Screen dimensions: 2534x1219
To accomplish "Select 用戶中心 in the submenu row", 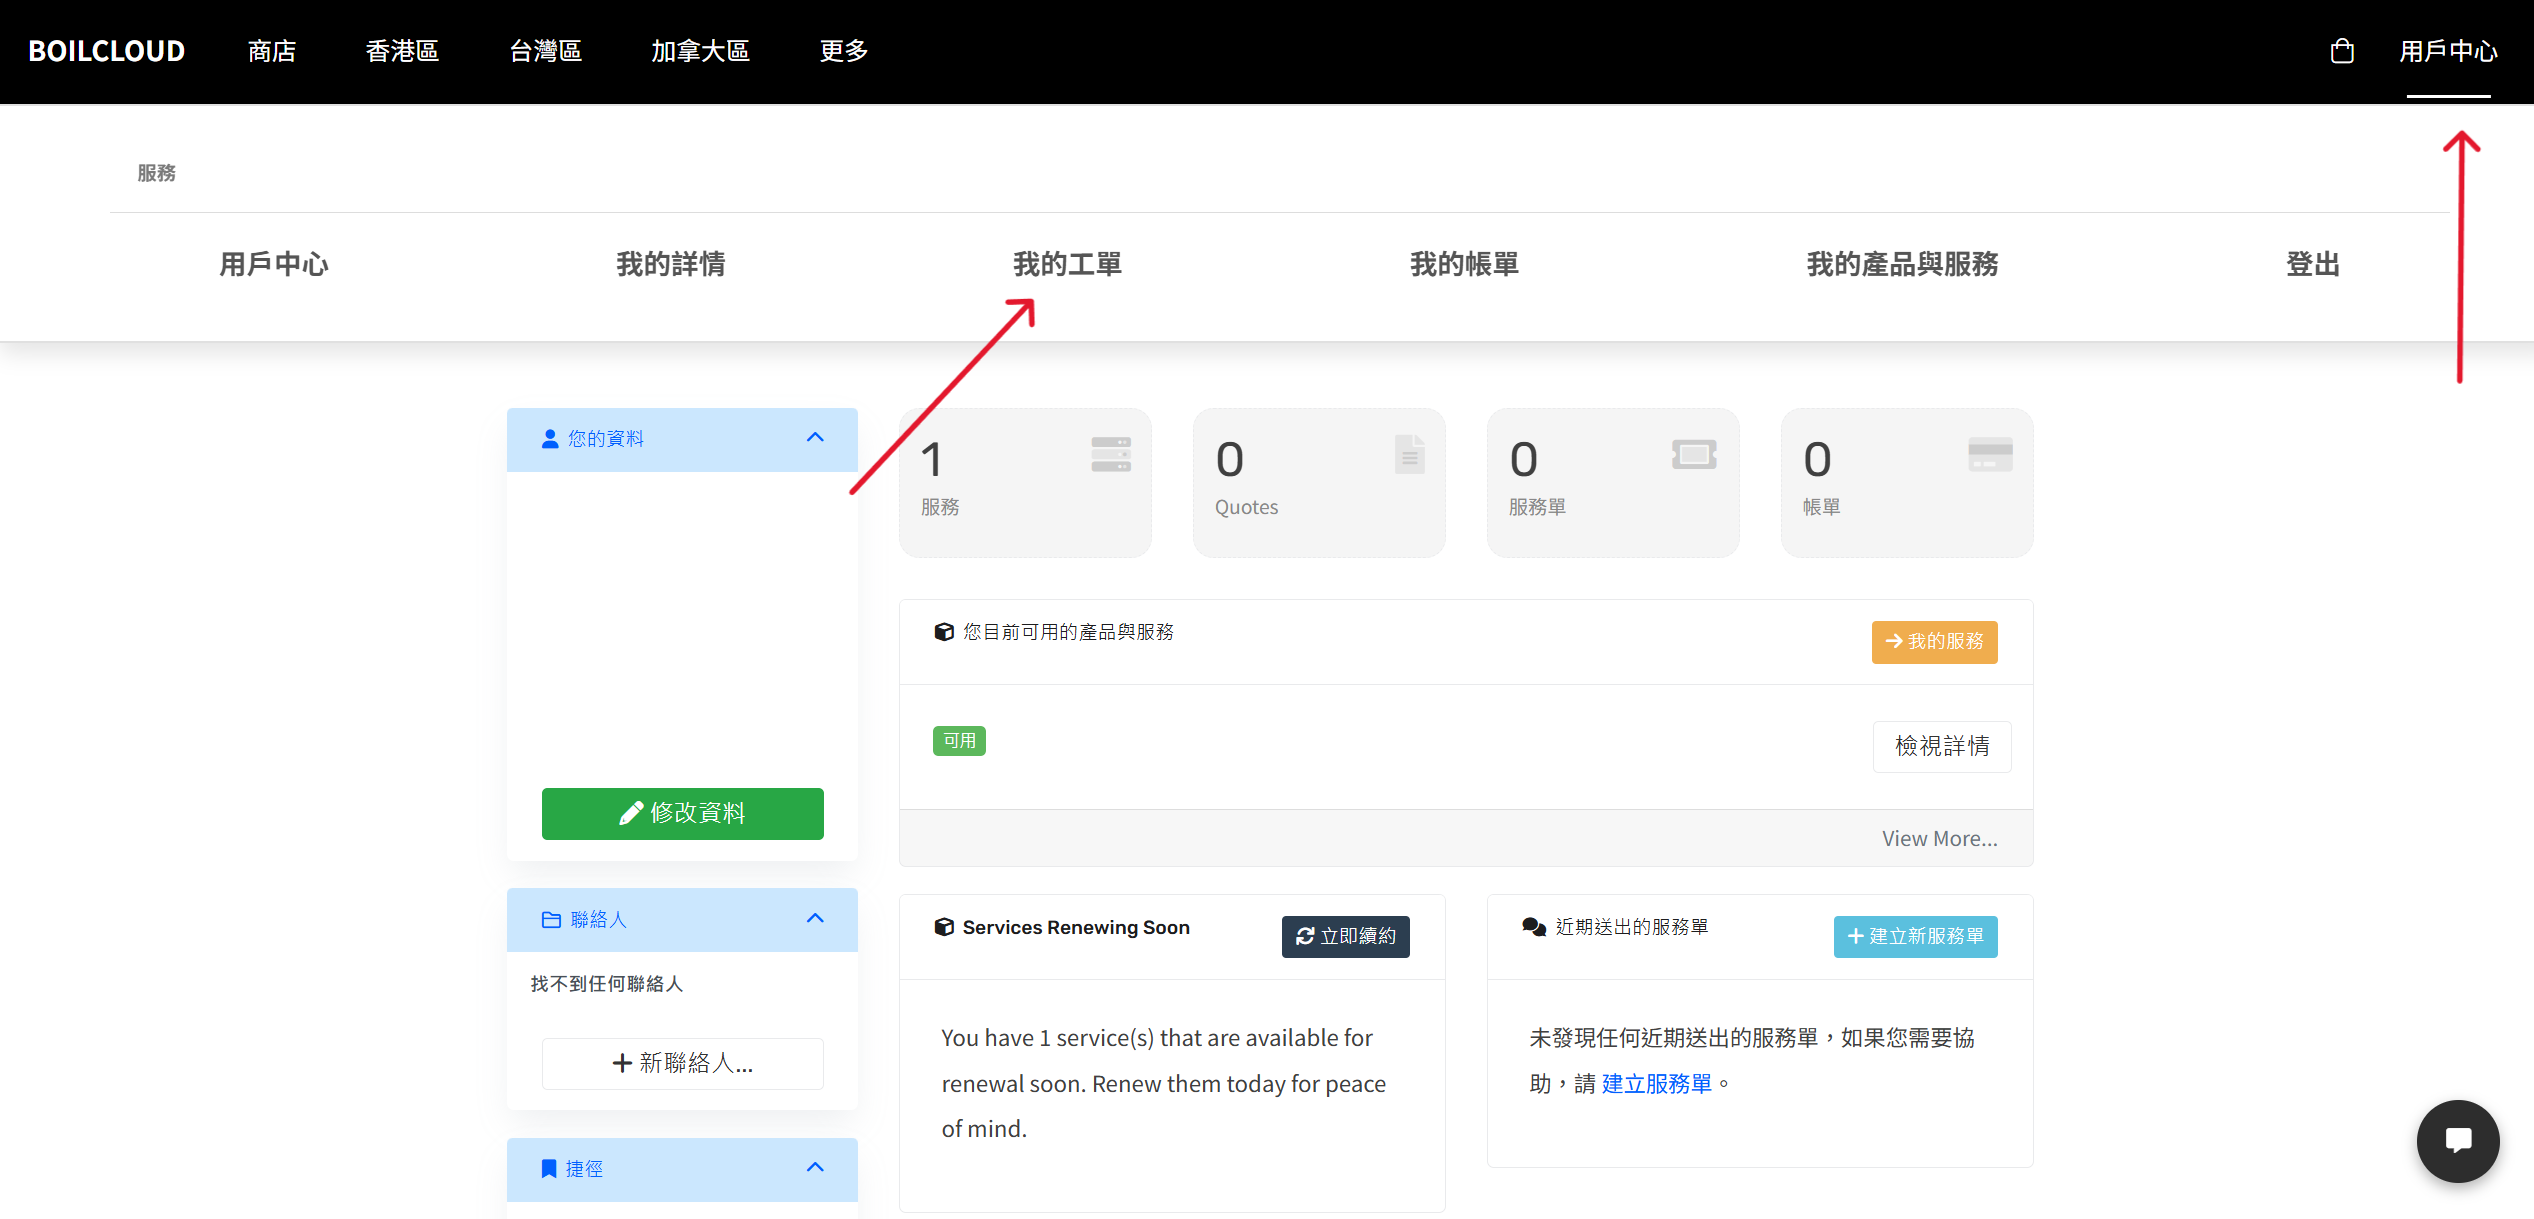I will pos(274,264).
